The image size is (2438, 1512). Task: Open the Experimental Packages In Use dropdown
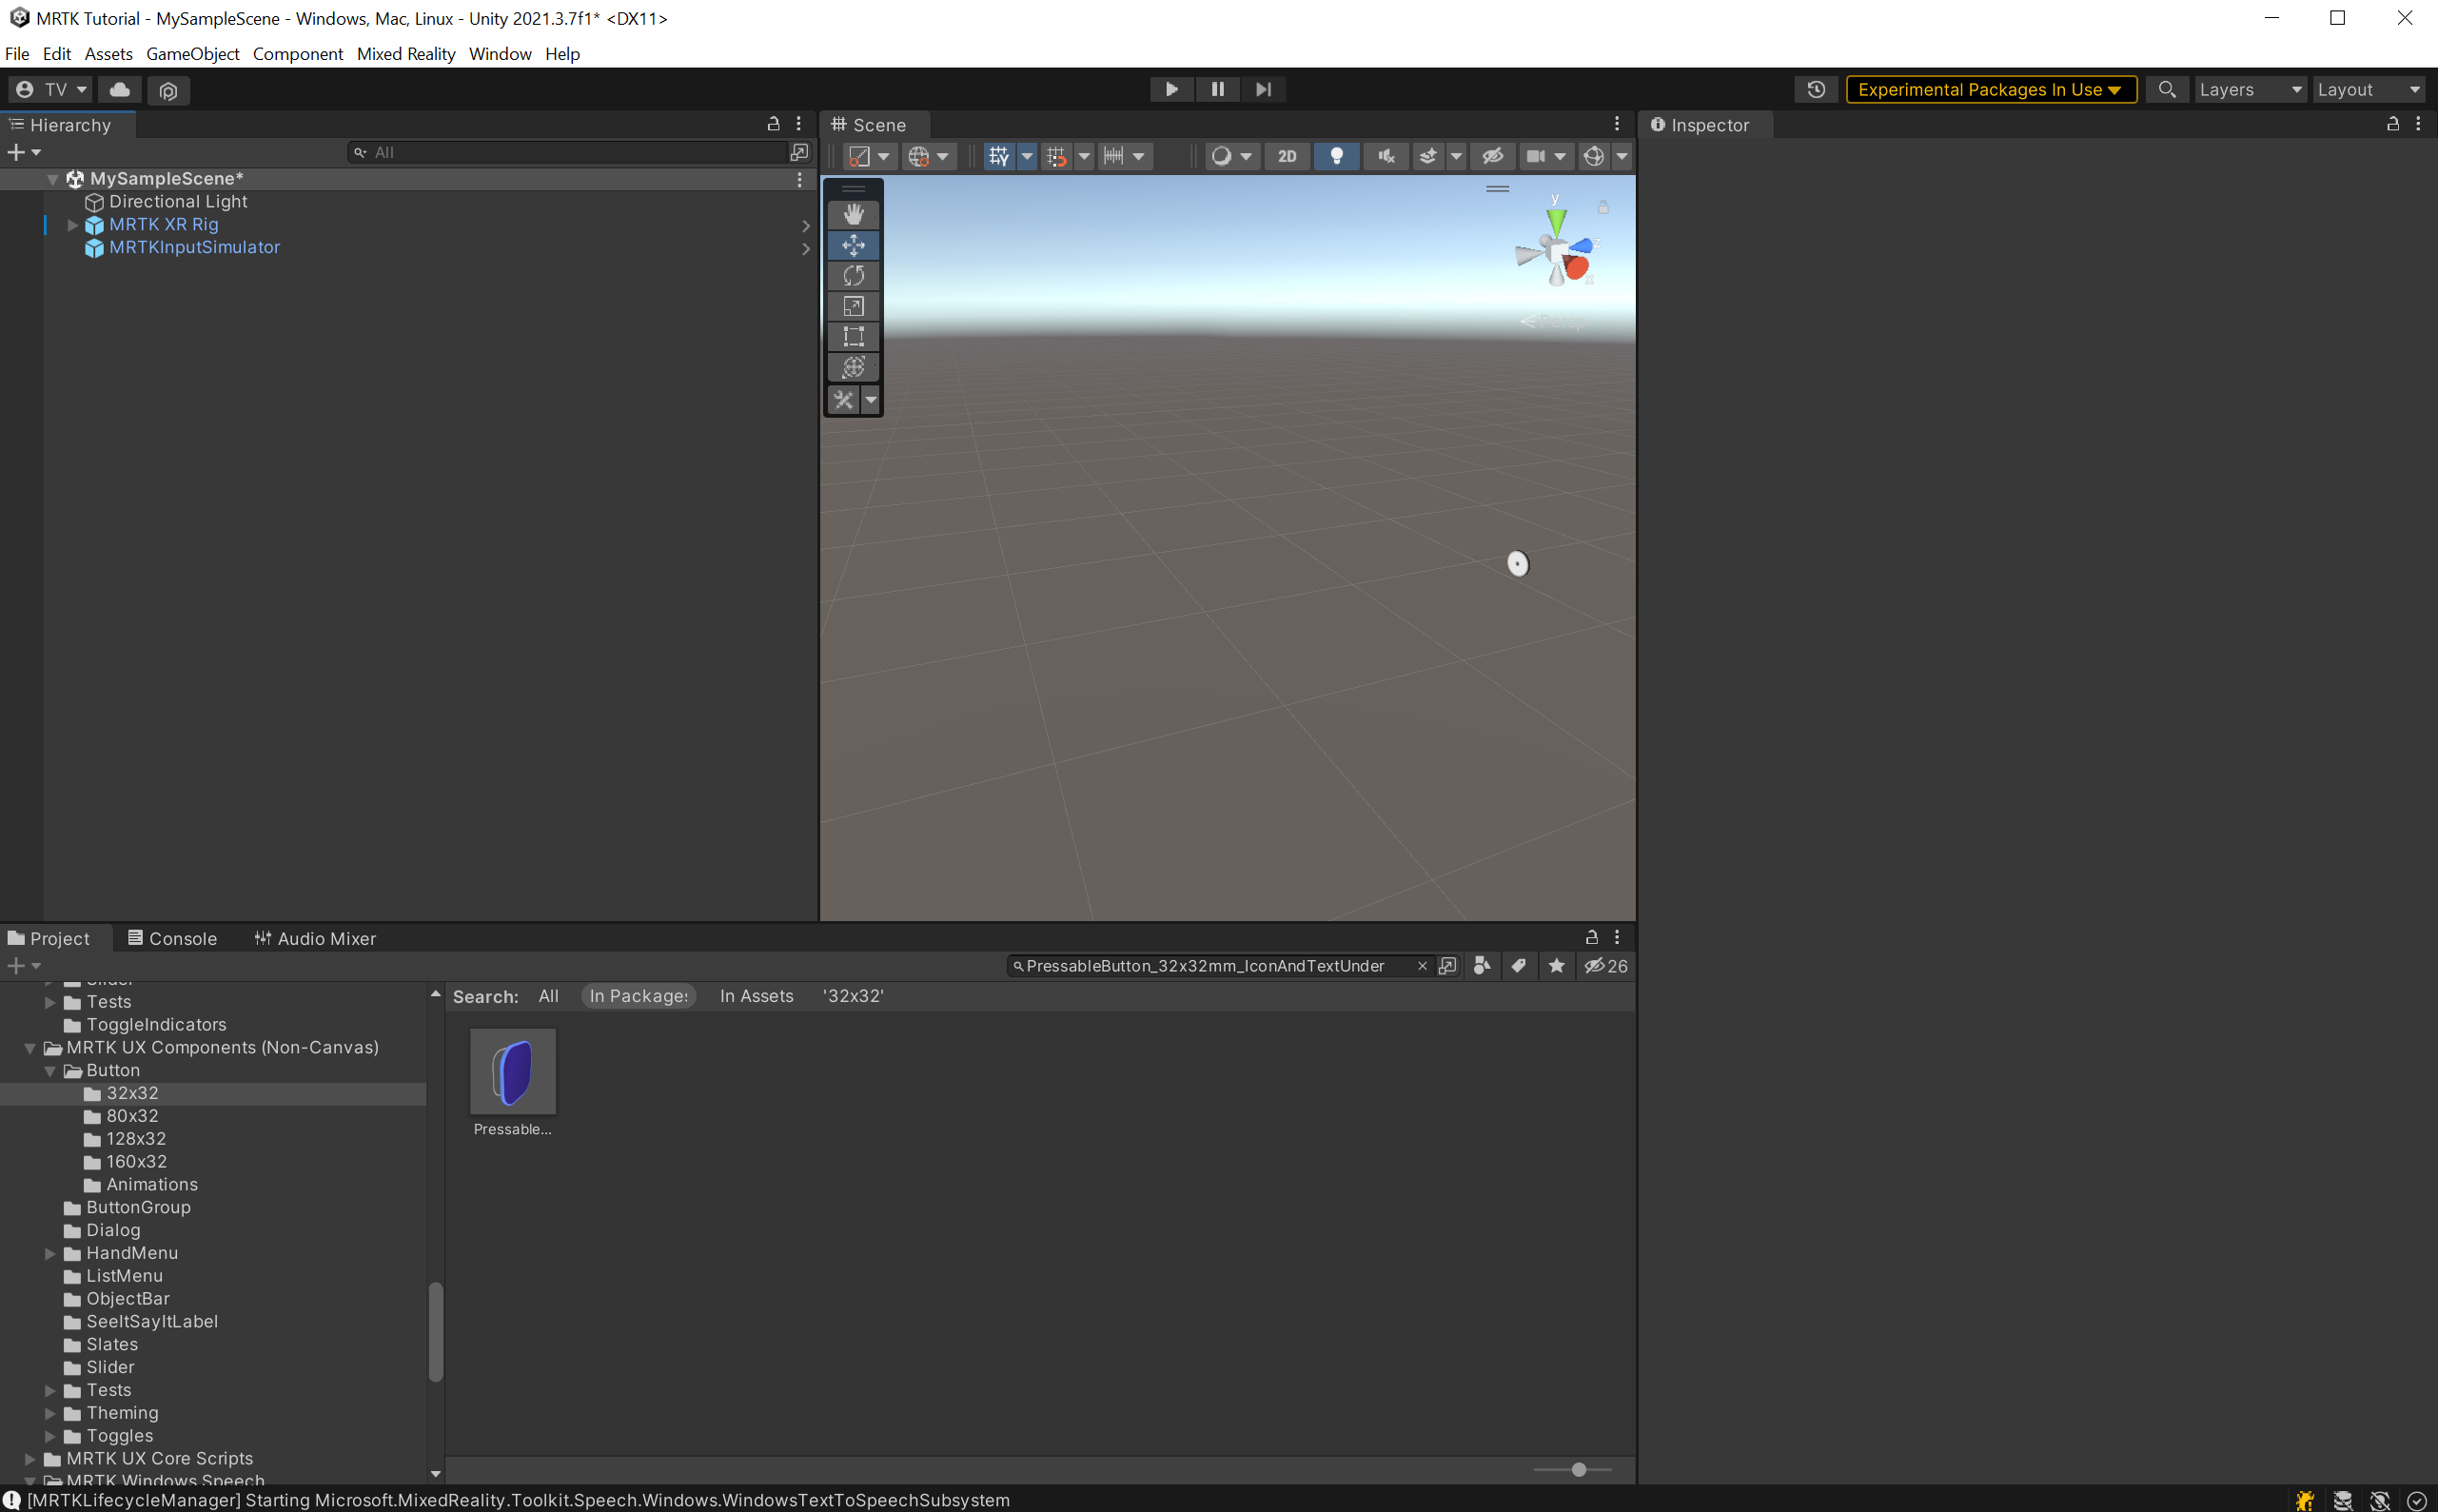click(1990, 89)
